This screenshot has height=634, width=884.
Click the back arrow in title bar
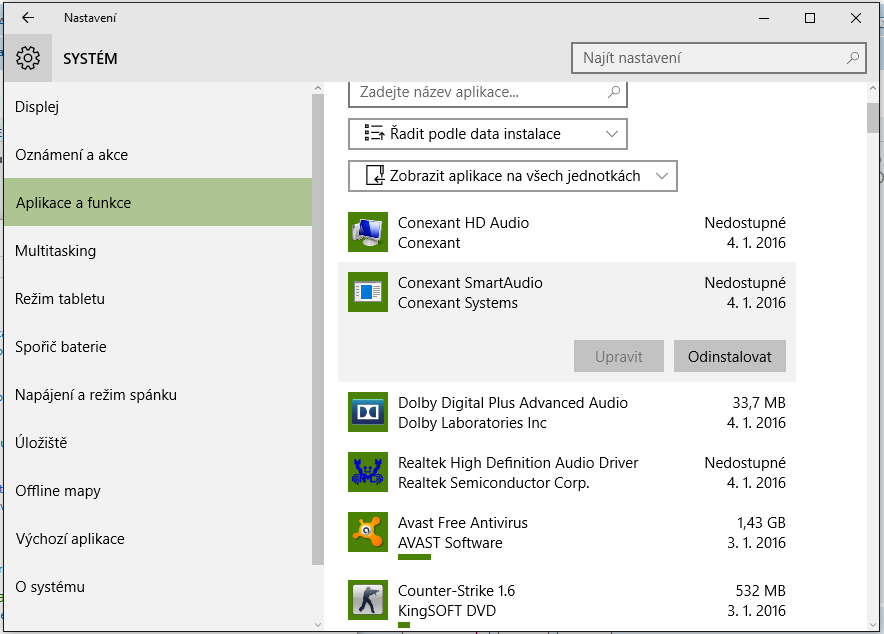28,18
